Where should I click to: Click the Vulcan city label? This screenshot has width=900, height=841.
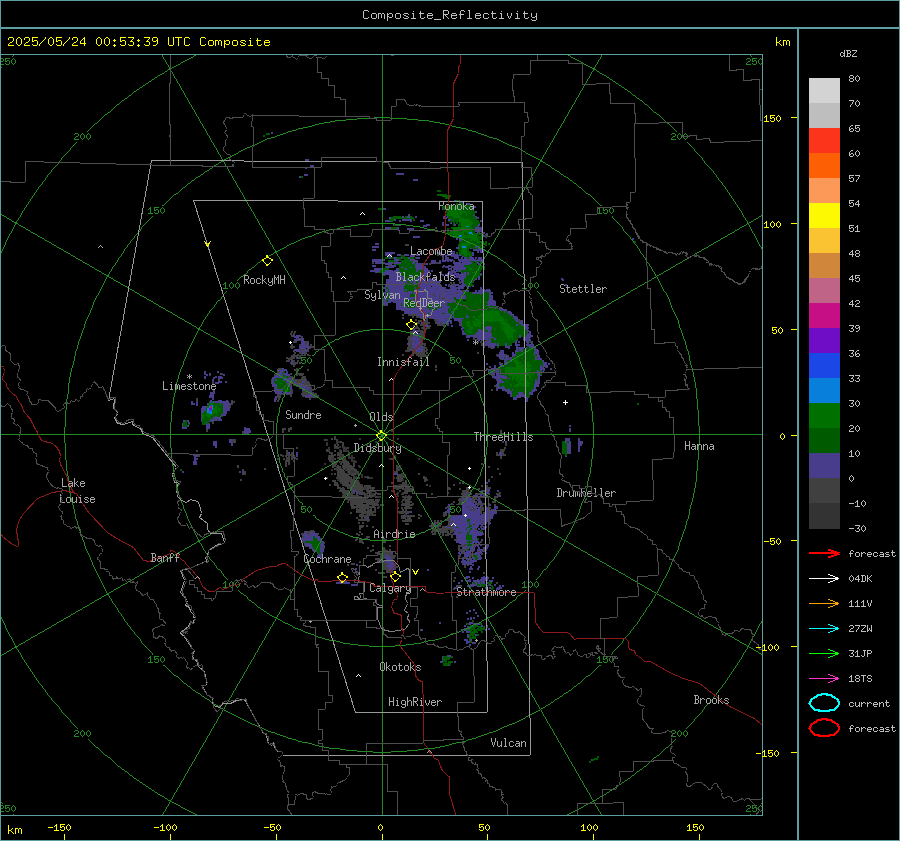[x=508, y=743]
